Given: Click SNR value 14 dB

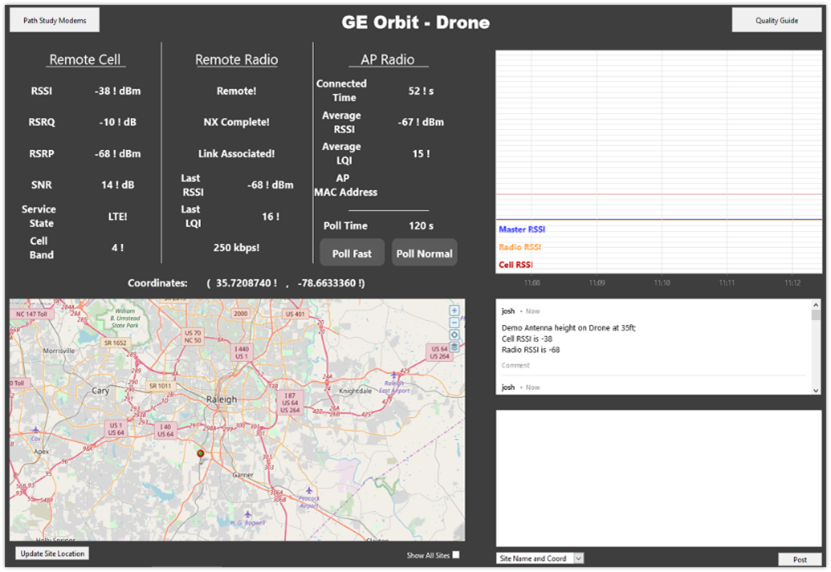Looking at the screenshot, I should click(118, 185).
